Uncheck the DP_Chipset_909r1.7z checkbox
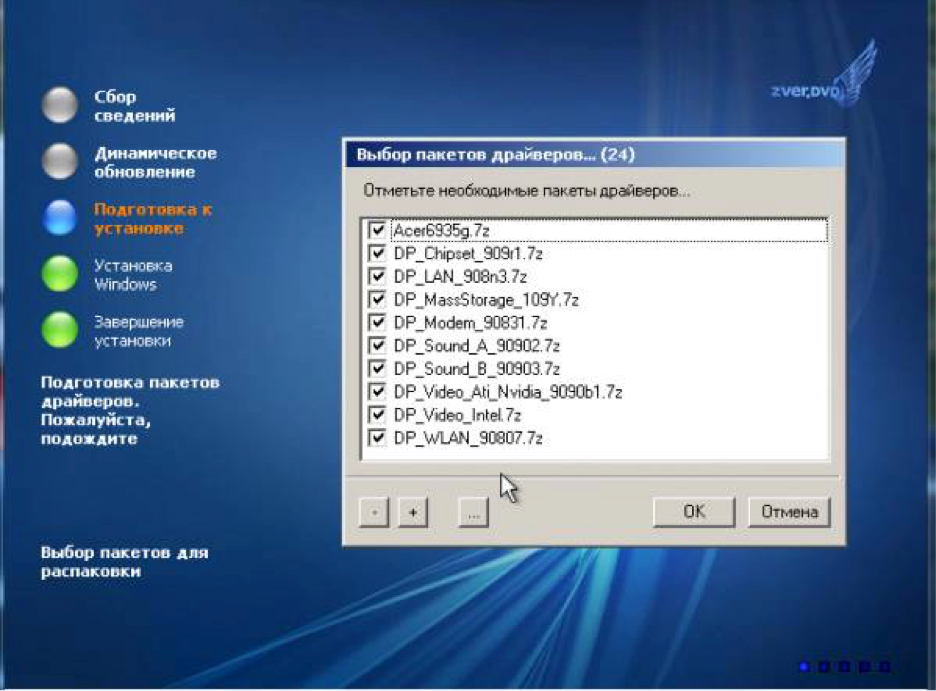The width and height of the screenshot is (936, 691). coord(377,253)
